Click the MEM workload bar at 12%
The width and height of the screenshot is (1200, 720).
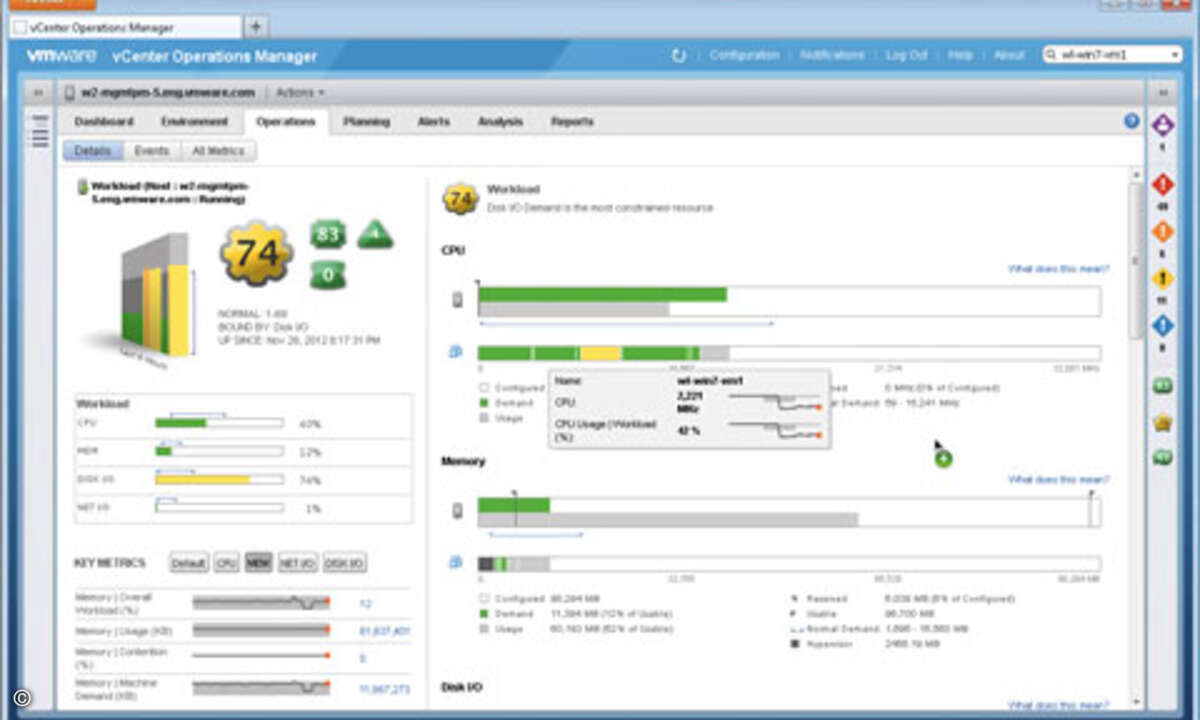click(219, 451)
